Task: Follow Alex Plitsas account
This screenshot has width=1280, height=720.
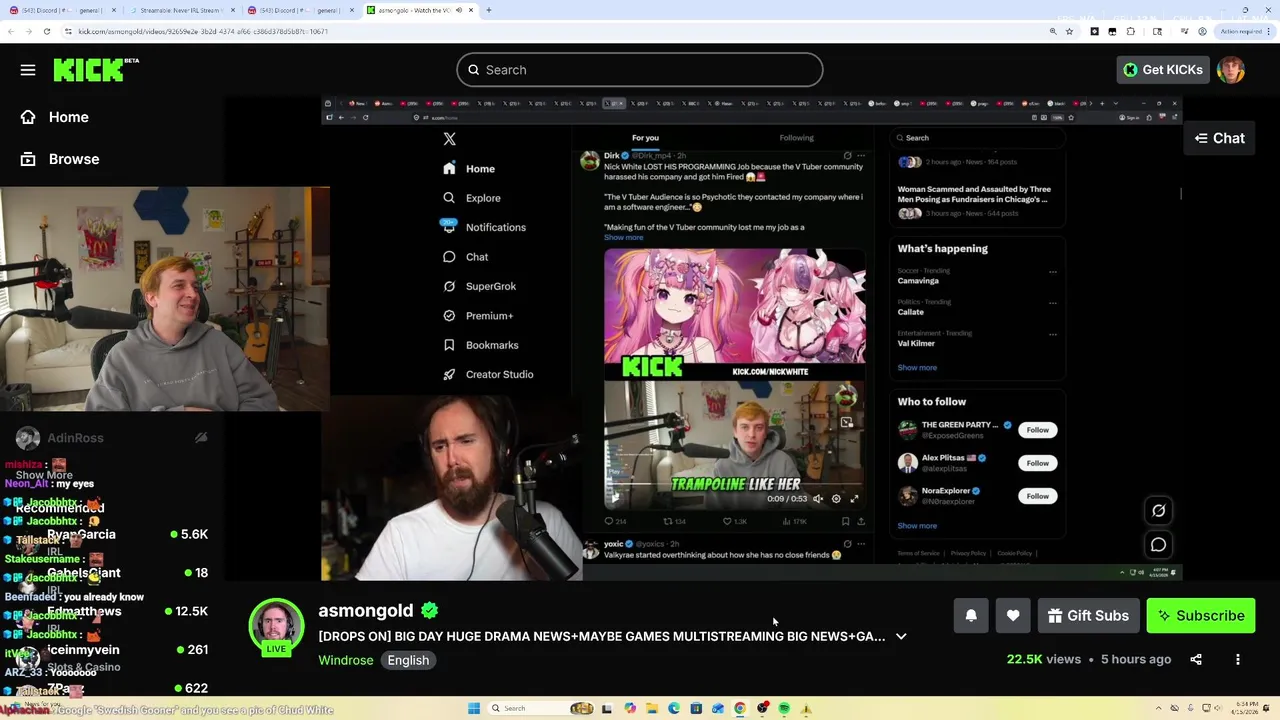Action: [x=1037, y=463]
